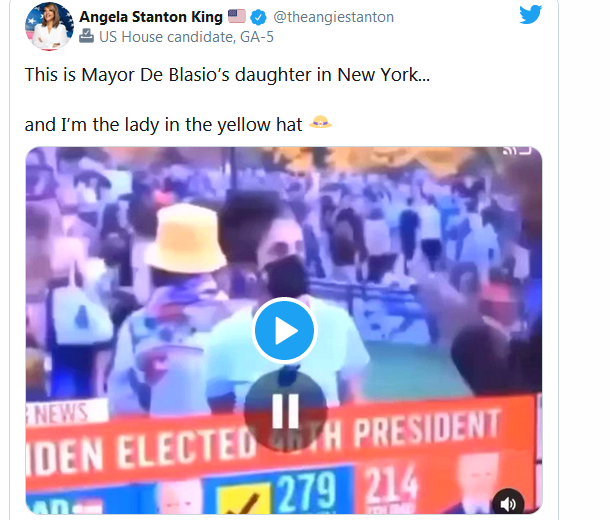Image resolution: width=610 pixels, height=520 pixels.
Task: Click the blue verified checkmark badge
Action: click(258, 17)
